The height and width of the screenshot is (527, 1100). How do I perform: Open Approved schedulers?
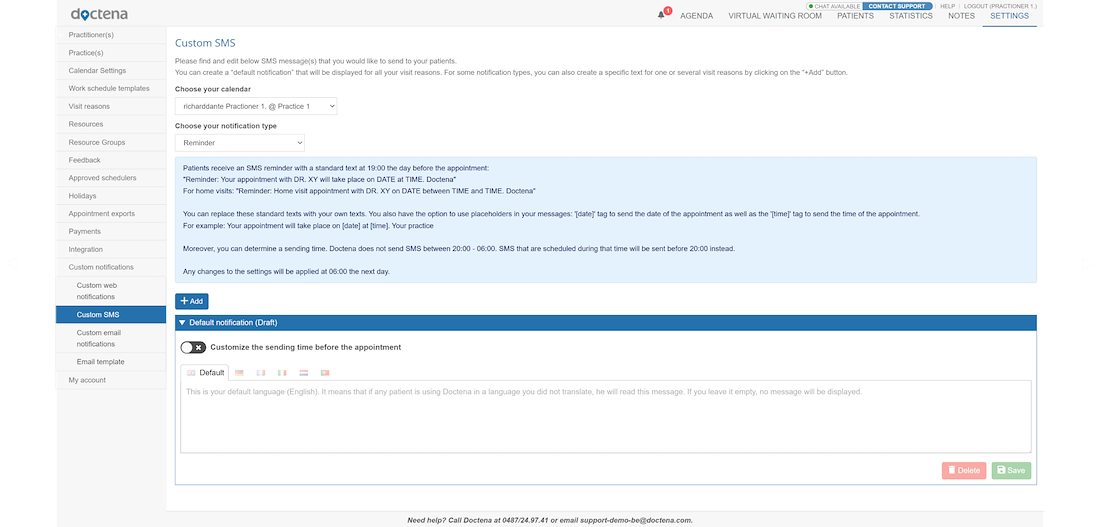tap(111, 178)
